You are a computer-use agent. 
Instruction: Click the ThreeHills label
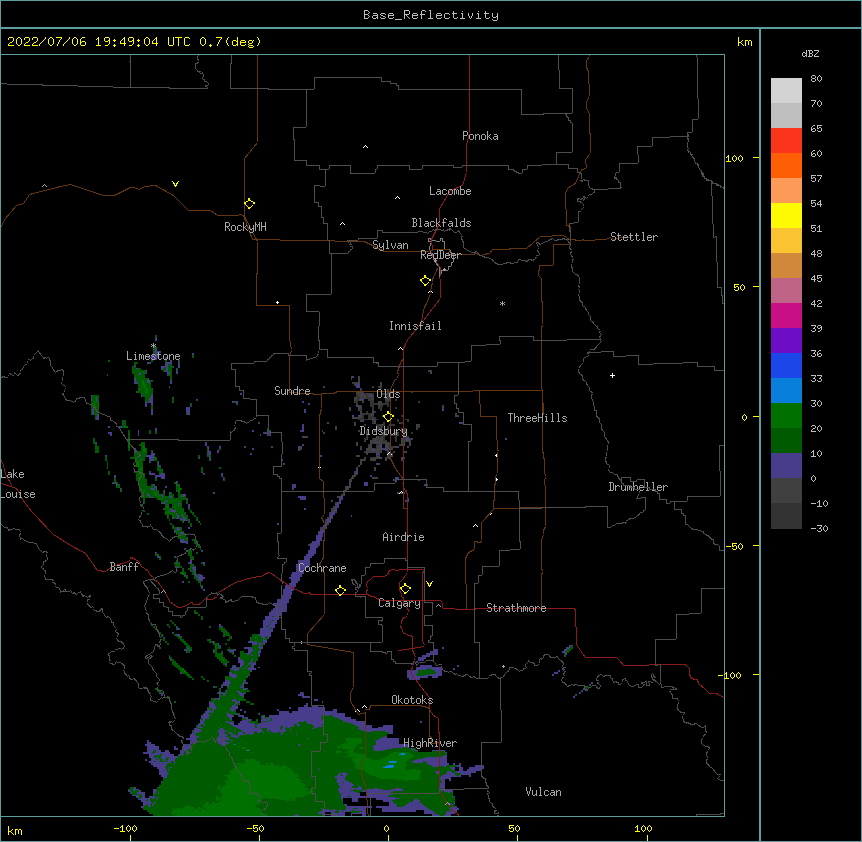pos(537,418)
